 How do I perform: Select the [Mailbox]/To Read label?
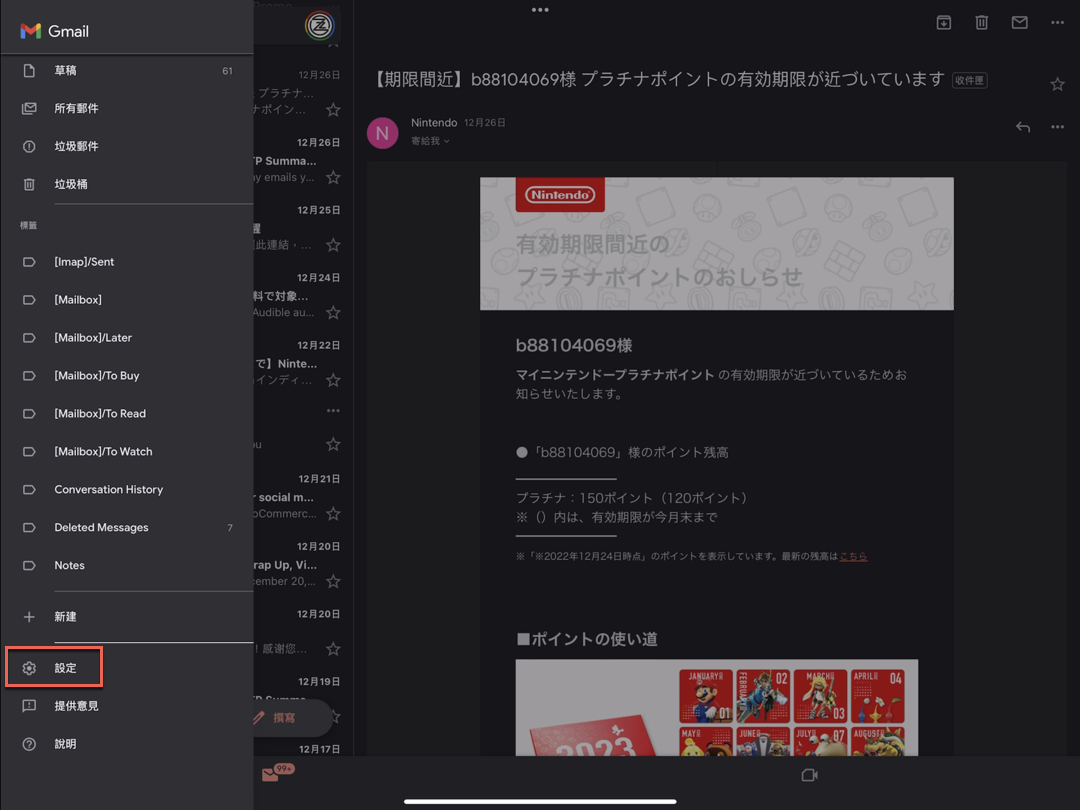tap(127, 413)
